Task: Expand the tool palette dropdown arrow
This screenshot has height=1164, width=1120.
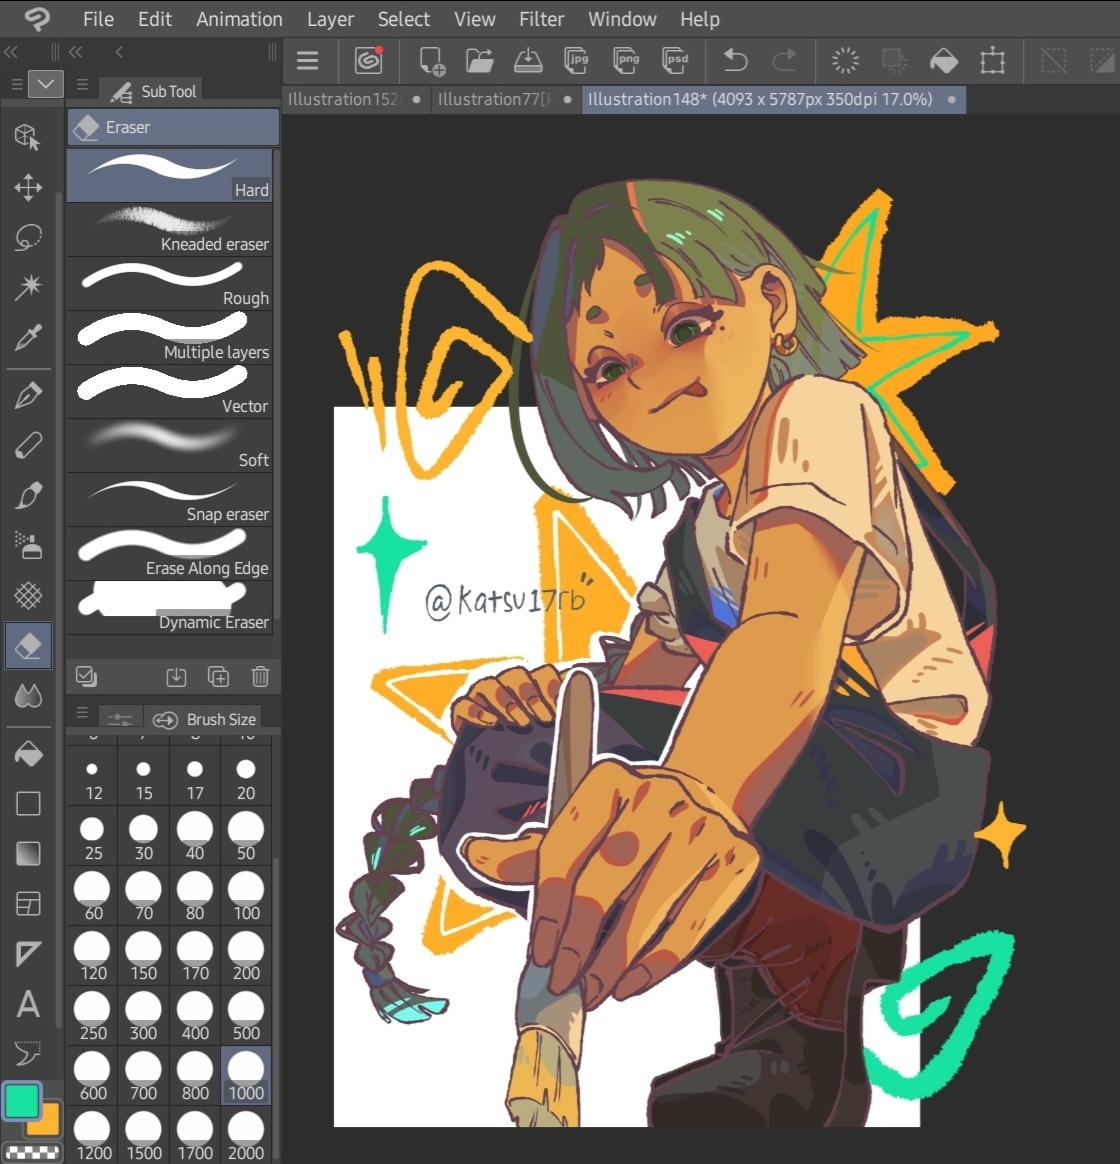Action: click(46, 85)
